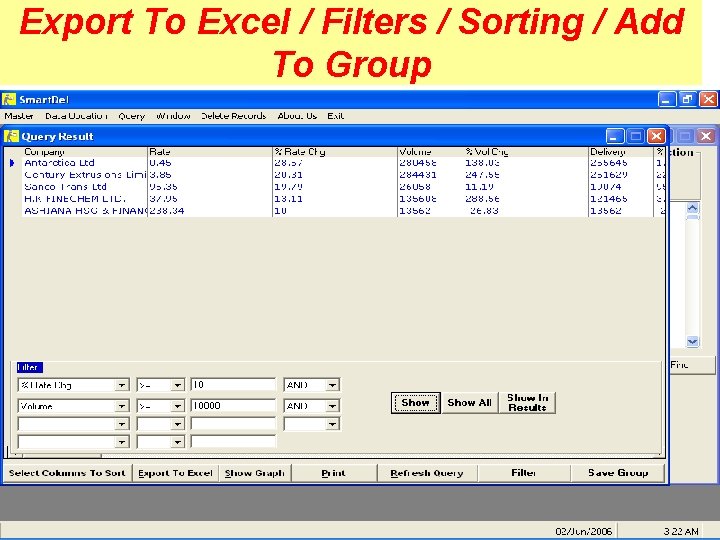Open the Master menu
The height and width of the screenshot is (540, 720).
click(x=19, y=116)
